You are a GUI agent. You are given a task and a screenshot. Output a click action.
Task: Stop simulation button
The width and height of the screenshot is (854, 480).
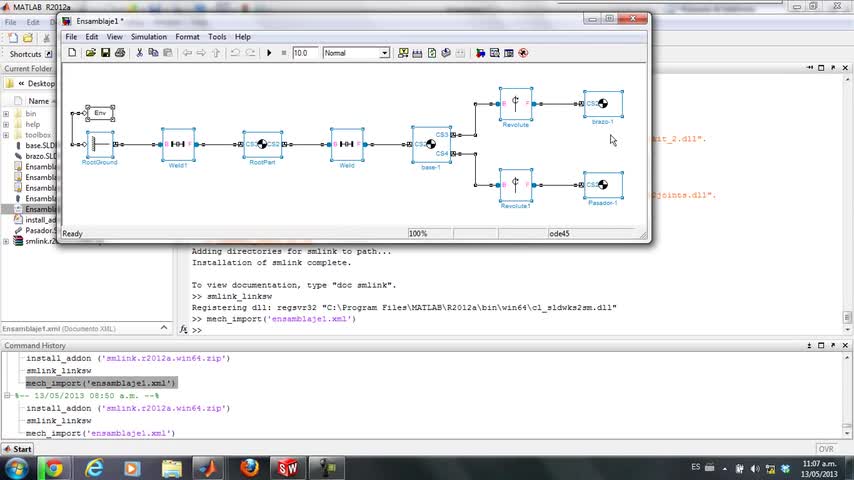pos(284,53)
